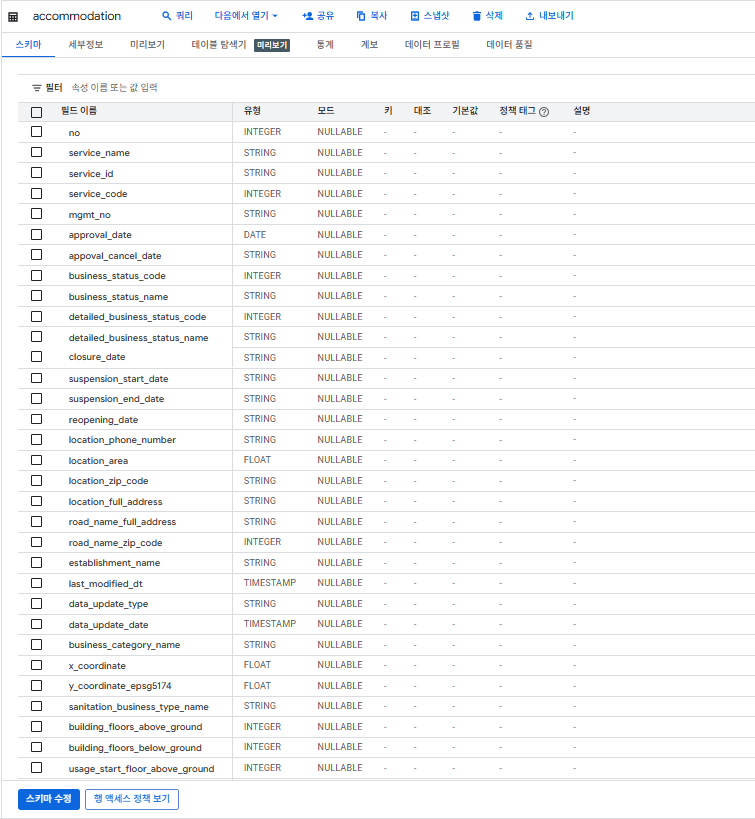Open the 테이블 탐색기 tab

click(x=219, y=45)
